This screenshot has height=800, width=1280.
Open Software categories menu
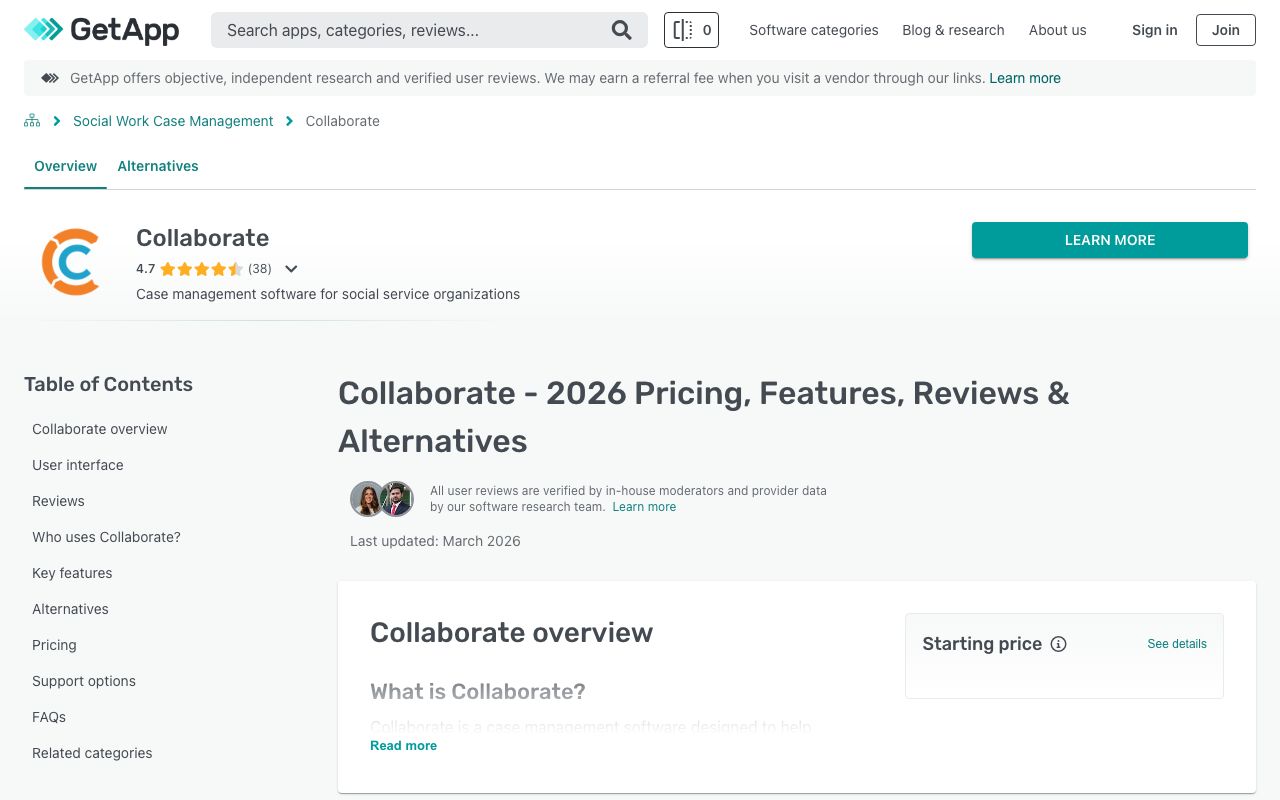pos(814,30)
